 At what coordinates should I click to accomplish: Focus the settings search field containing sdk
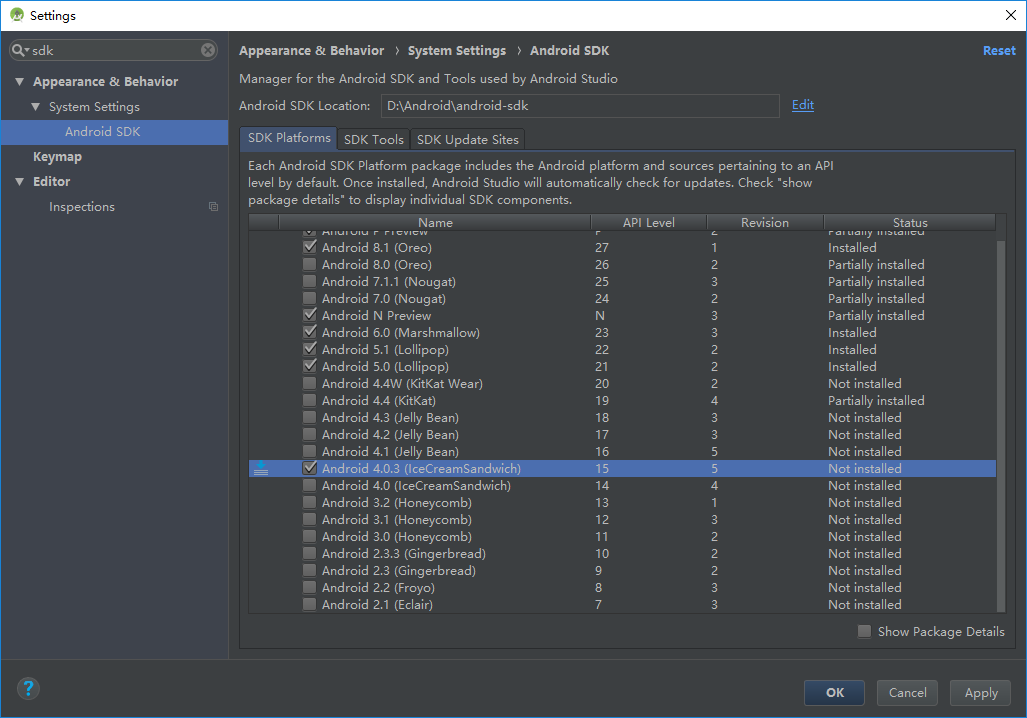coord(115,50)
